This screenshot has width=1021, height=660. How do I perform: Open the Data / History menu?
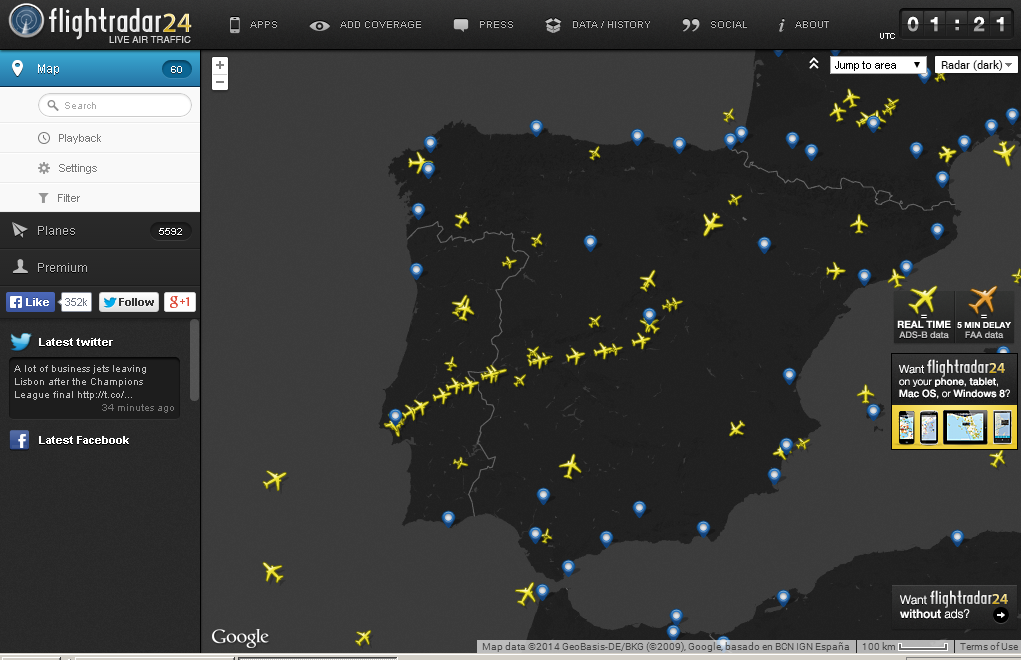[598, 25]
